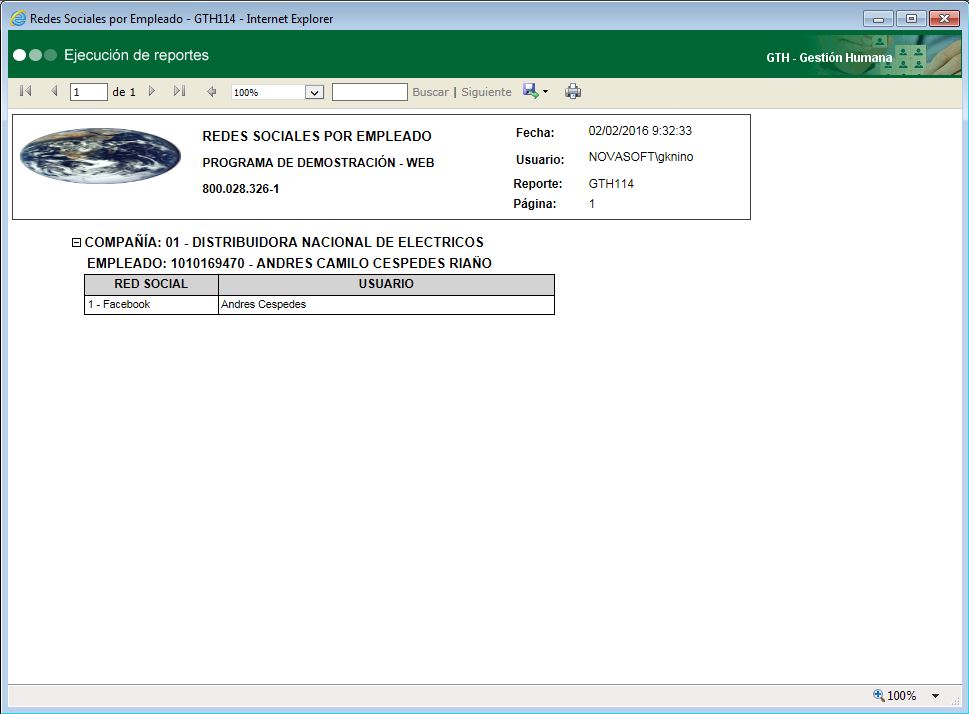Click the page number input box
This screenshot has height=714, width=969.
click(x=87, y=91)
